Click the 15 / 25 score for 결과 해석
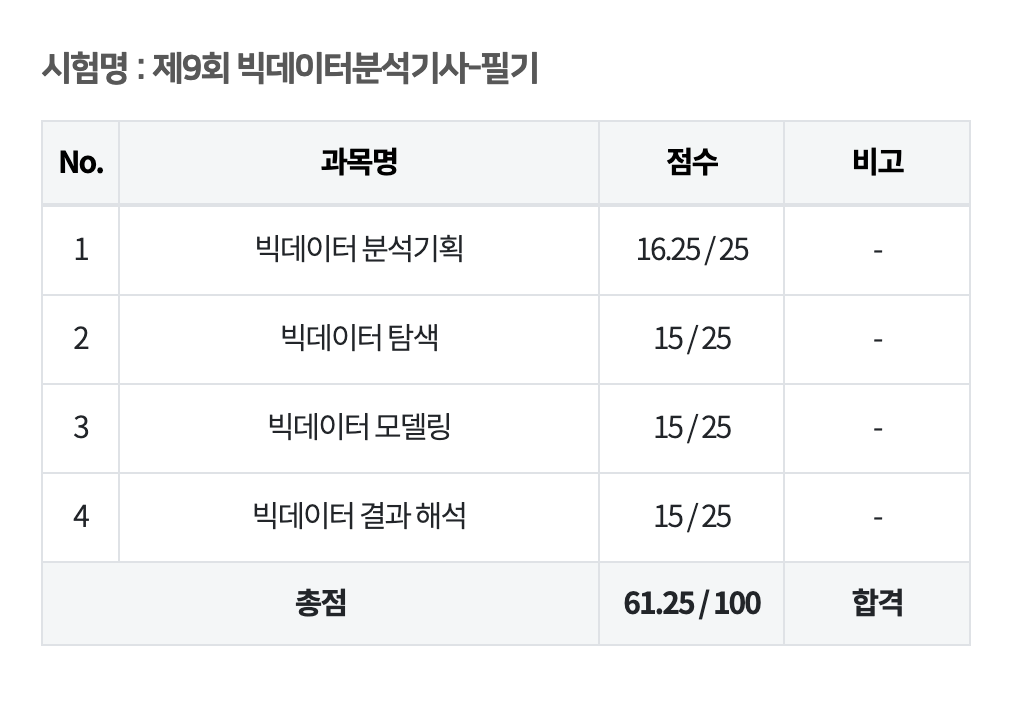The height and width of the screenshot is (710, 1010). 692,517
